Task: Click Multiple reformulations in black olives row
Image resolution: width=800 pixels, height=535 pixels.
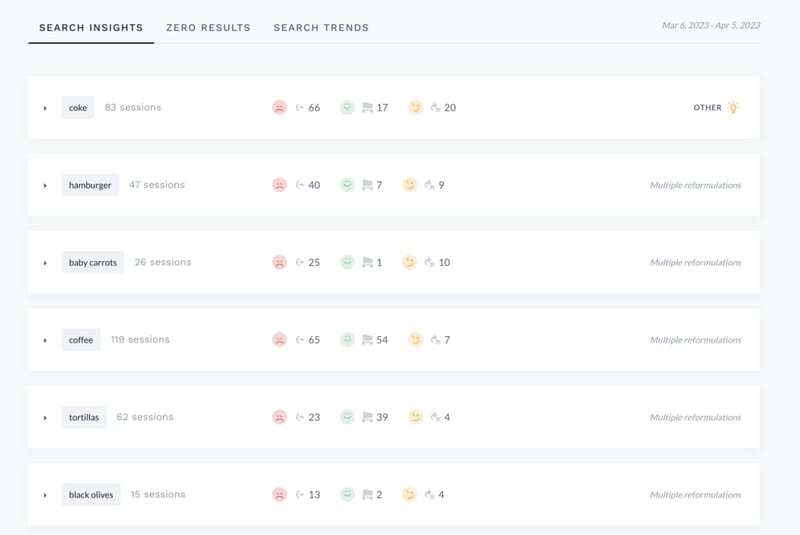Action: [x=695, y=495]
